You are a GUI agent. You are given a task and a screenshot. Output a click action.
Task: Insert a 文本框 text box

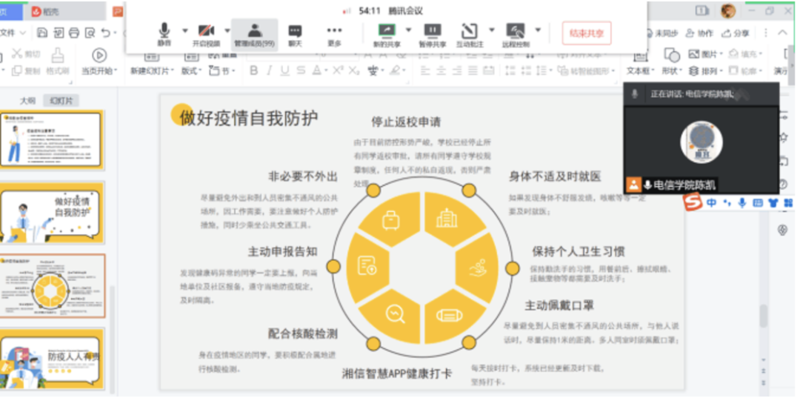coord(640,62)
